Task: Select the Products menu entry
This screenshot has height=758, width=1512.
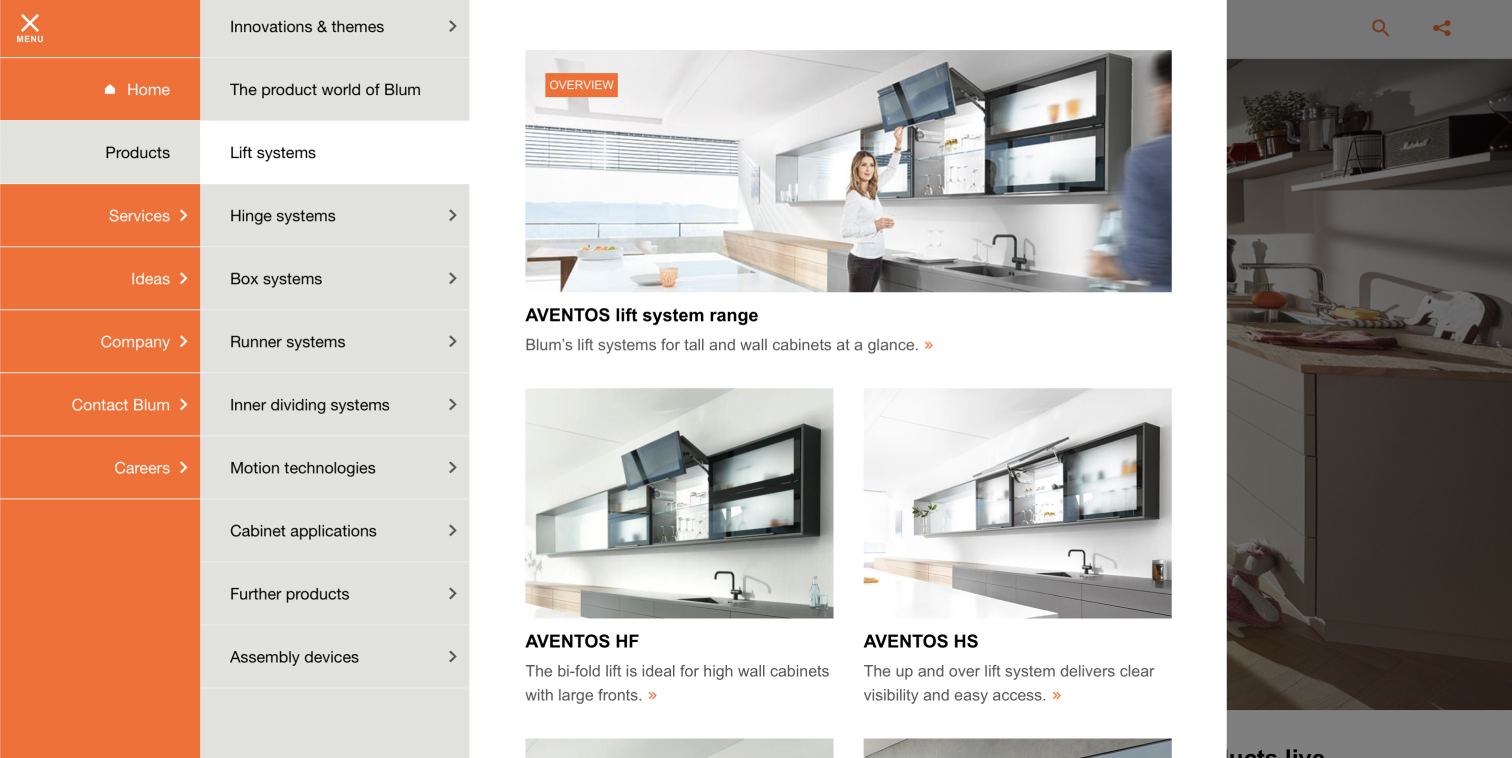Action: [100, 152]
